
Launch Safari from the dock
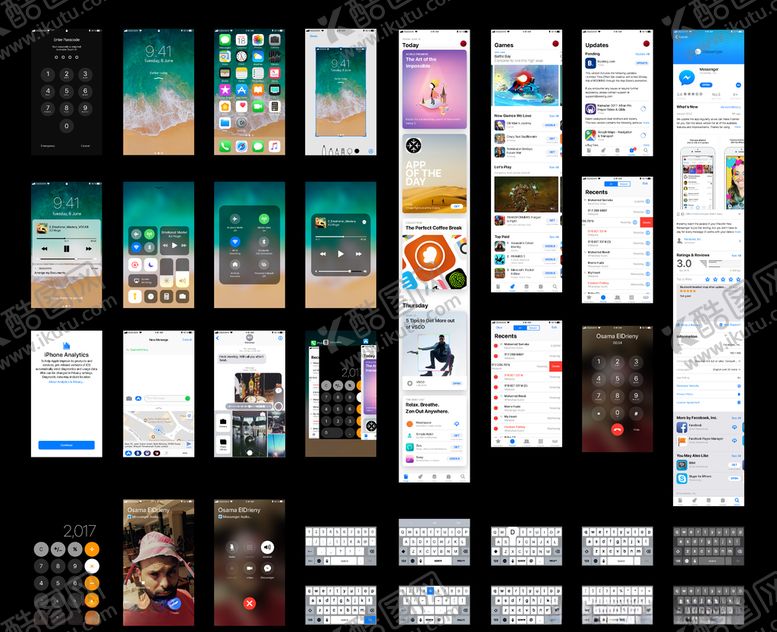point(241,146)
